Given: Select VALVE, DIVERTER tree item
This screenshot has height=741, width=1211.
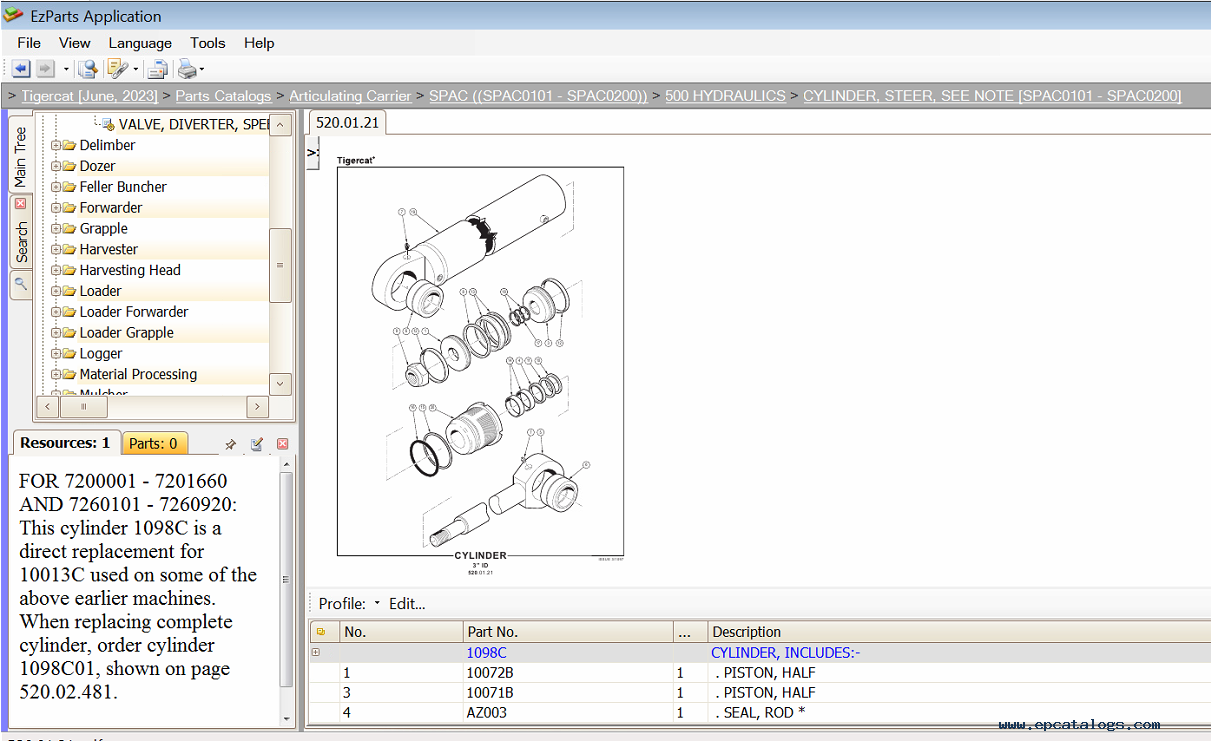Looking at the screenshot, I should click(x=194, y=124).
